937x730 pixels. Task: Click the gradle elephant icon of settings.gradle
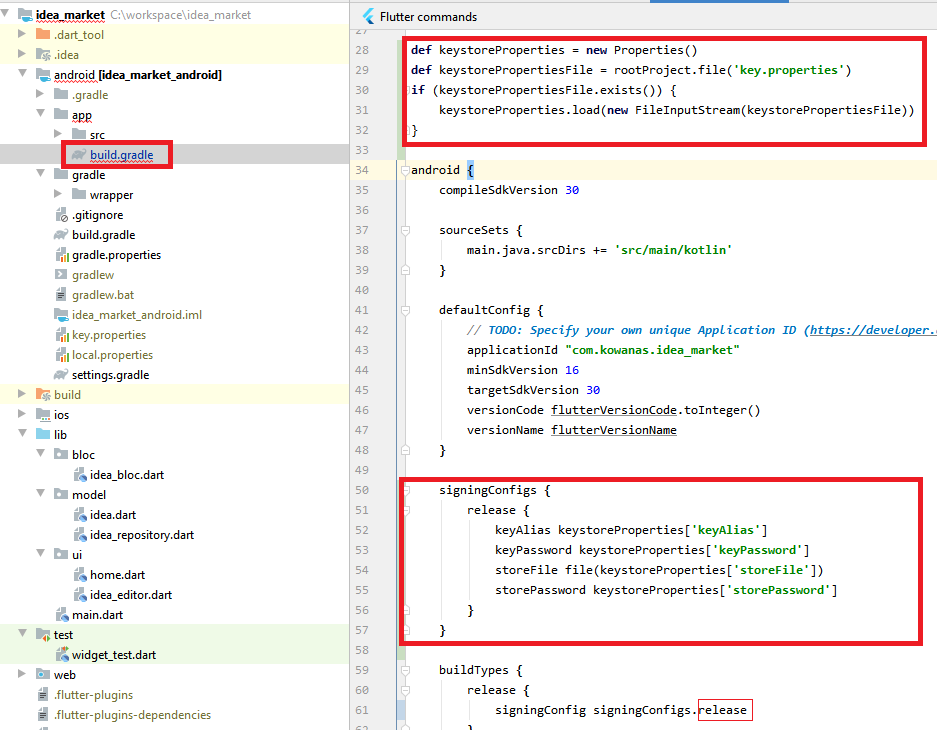[61, 375]
